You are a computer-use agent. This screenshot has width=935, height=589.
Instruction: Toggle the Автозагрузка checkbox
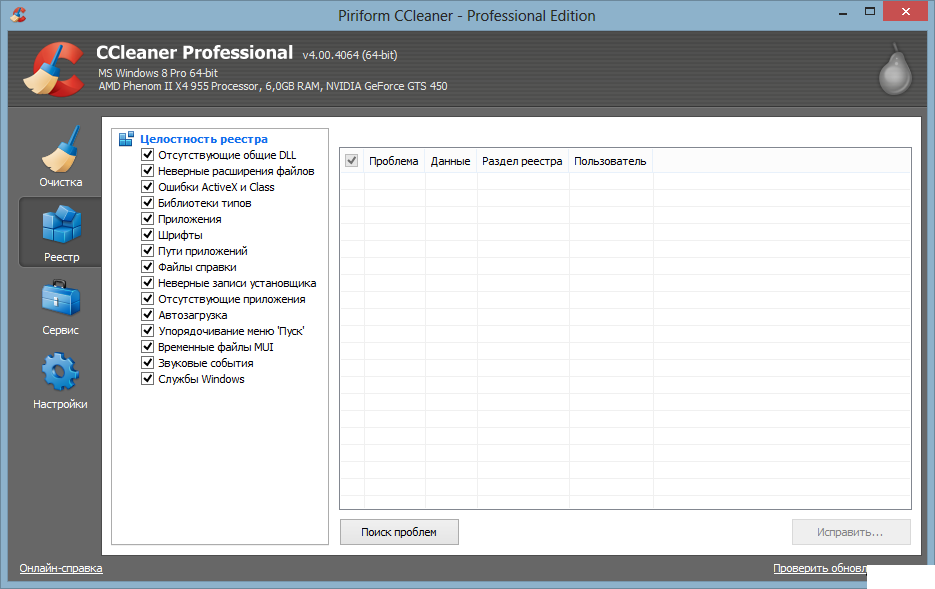coord(148,315)
